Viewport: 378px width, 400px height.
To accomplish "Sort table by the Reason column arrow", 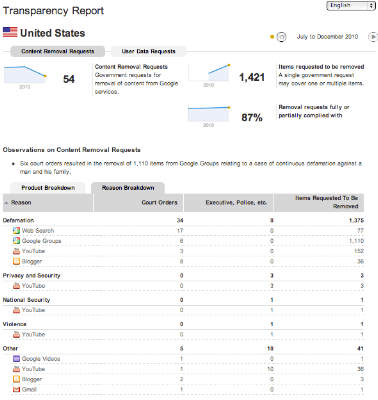I will coord(6,203).
